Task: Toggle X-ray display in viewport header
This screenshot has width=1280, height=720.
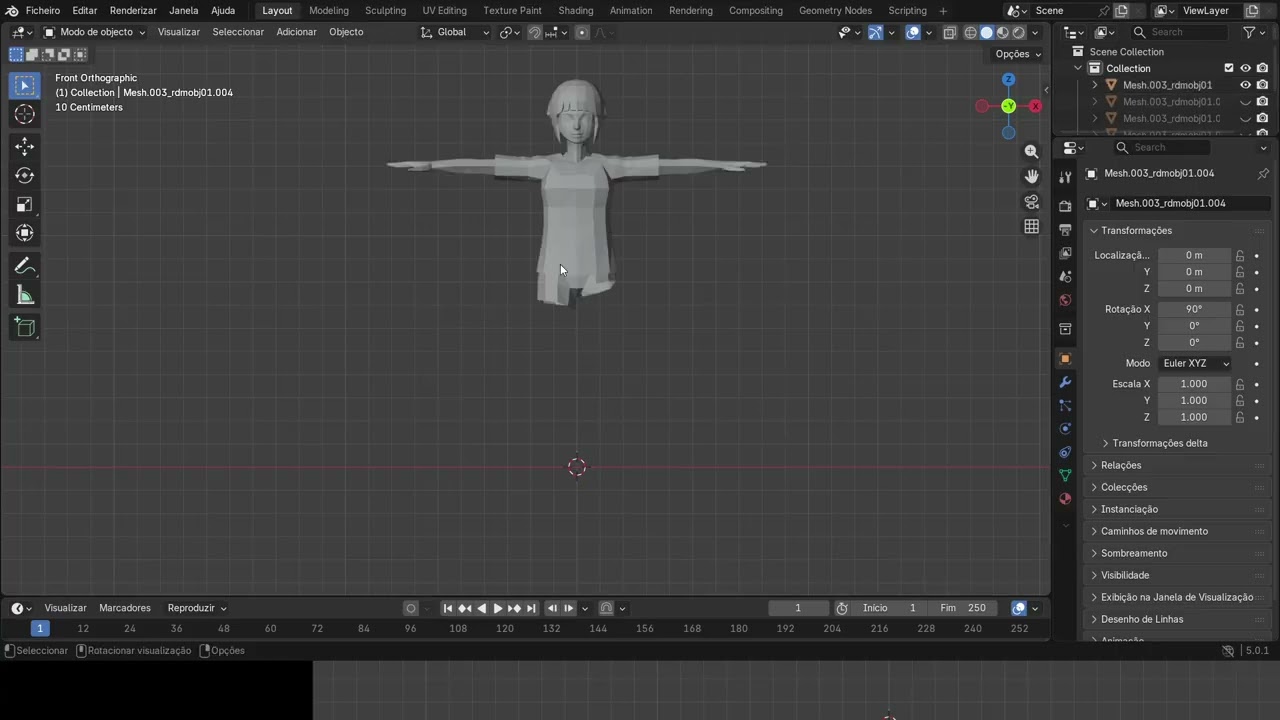Action: (949, 32)
